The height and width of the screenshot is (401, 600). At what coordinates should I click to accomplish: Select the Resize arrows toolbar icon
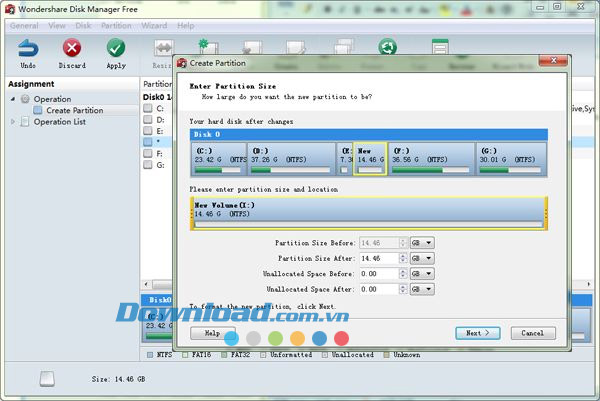click(164, 48)
